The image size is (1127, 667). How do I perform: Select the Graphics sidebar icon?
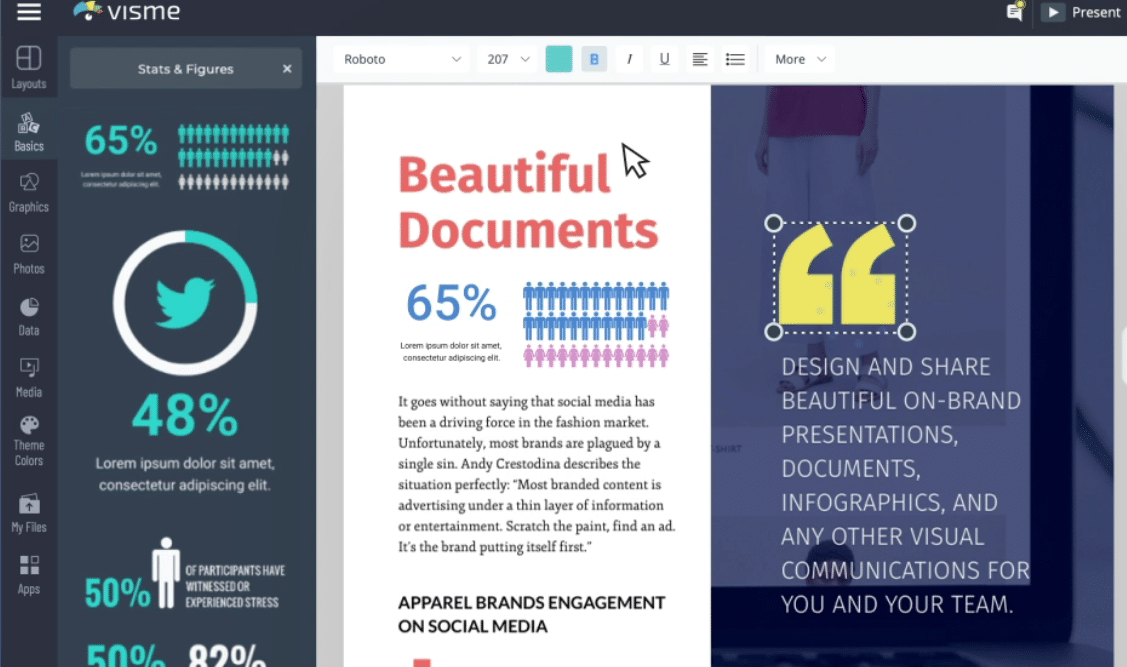[29, 191]
